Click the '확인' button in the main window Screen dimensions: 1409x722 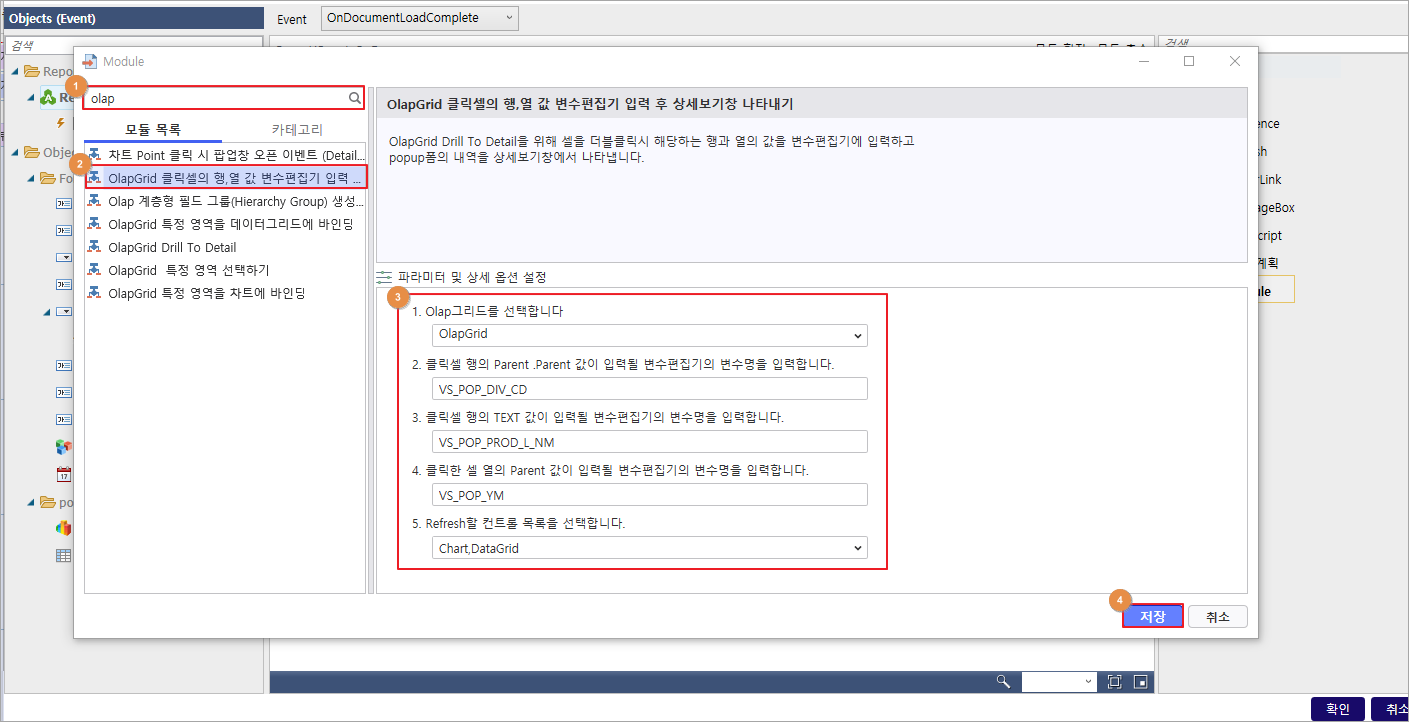tap(1338, 709)
